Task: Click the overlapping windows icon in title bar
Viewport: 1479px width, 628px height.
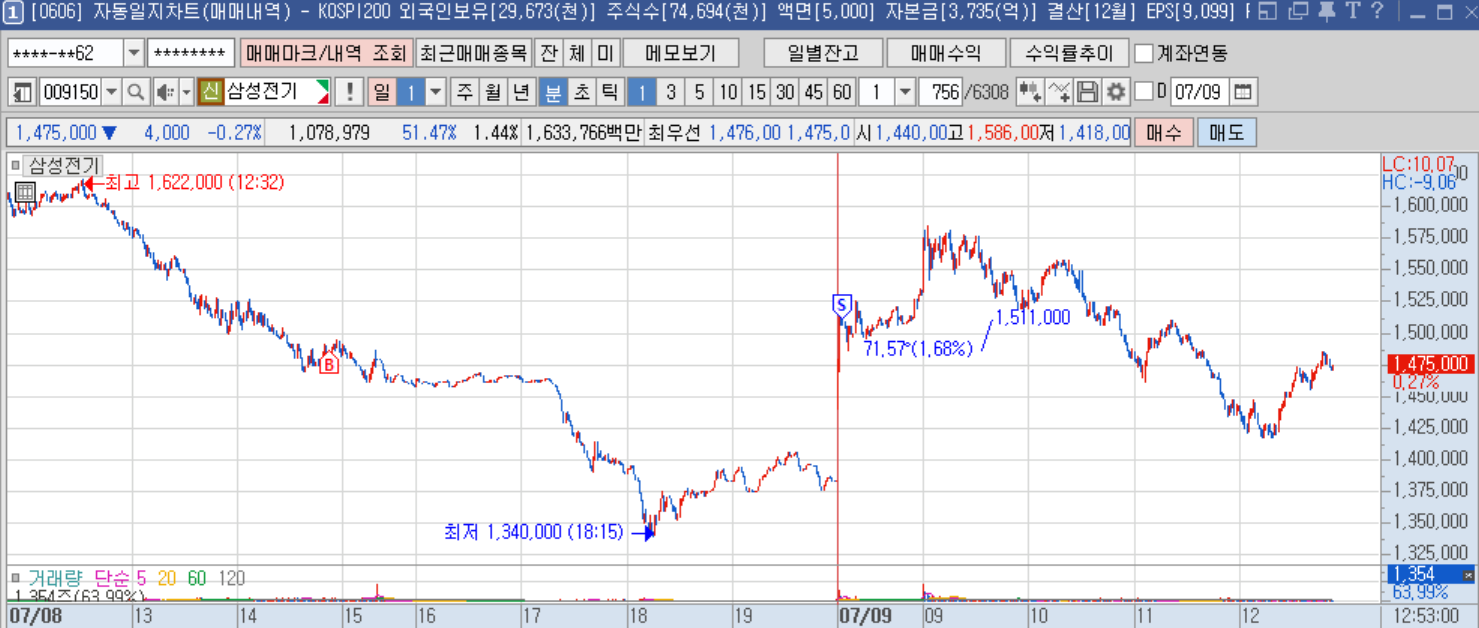Action: click(x=1298, y=13)
